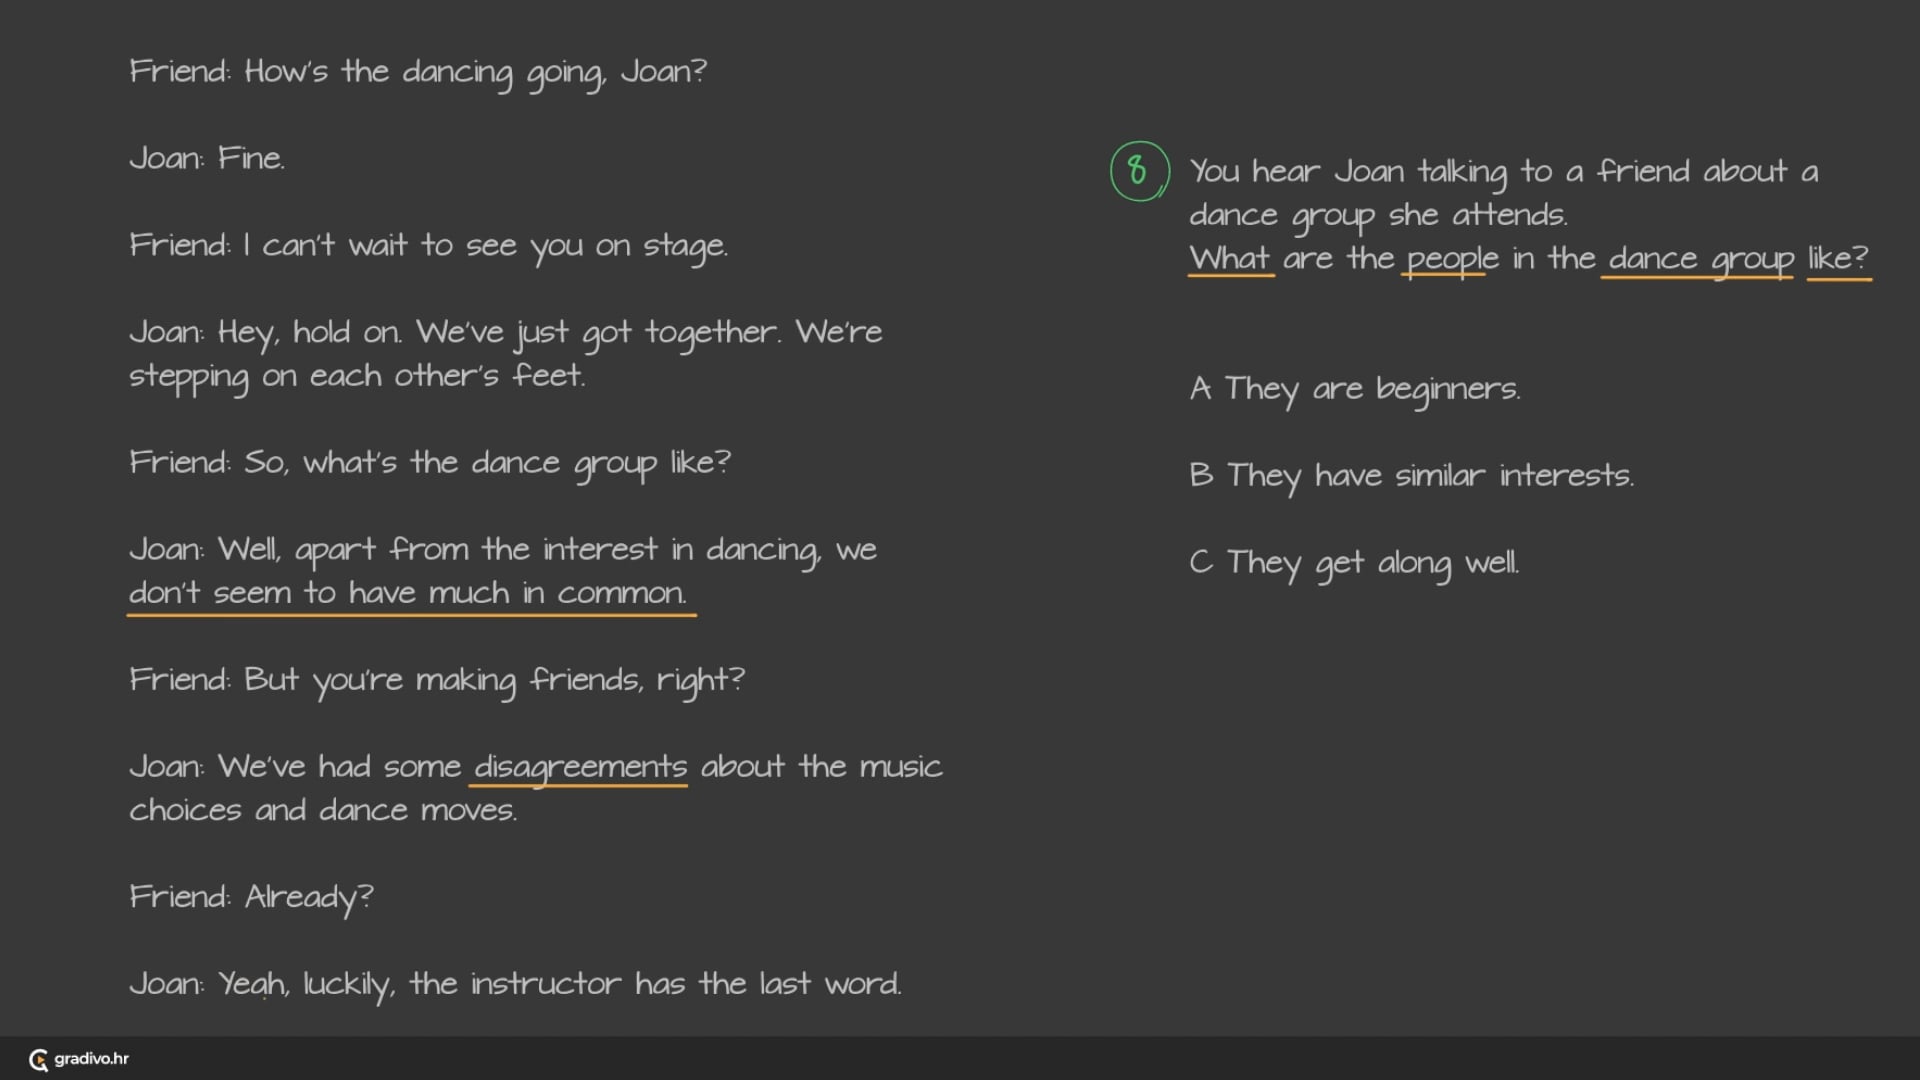Click the underlined "like?" ending the question
The height and width of the screenshot is (1080, 1920).
[1838, 258]
